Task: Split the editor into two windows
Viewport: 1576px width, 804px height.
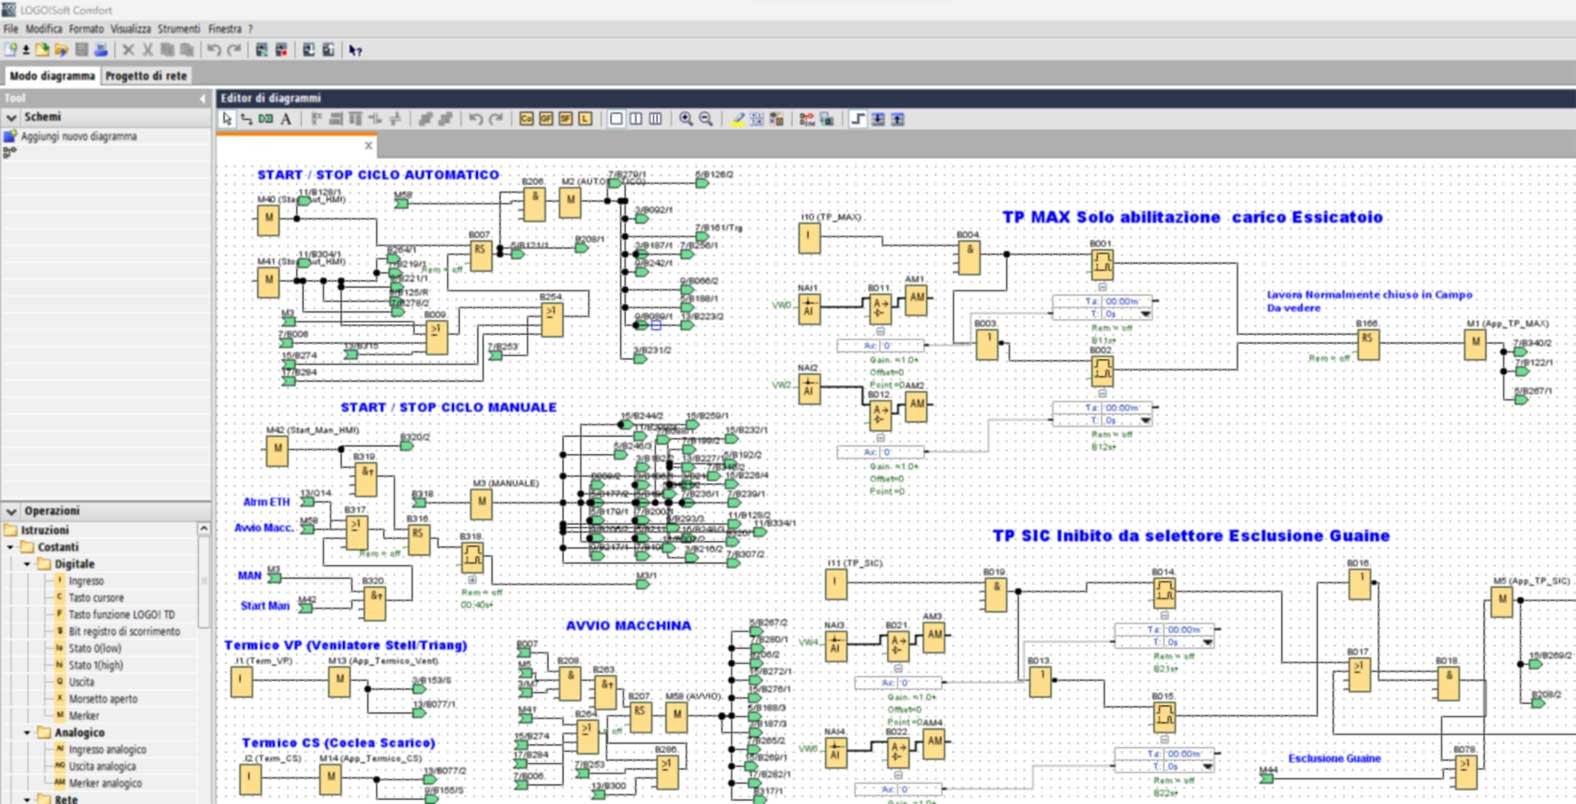Action: pos(635,119)
